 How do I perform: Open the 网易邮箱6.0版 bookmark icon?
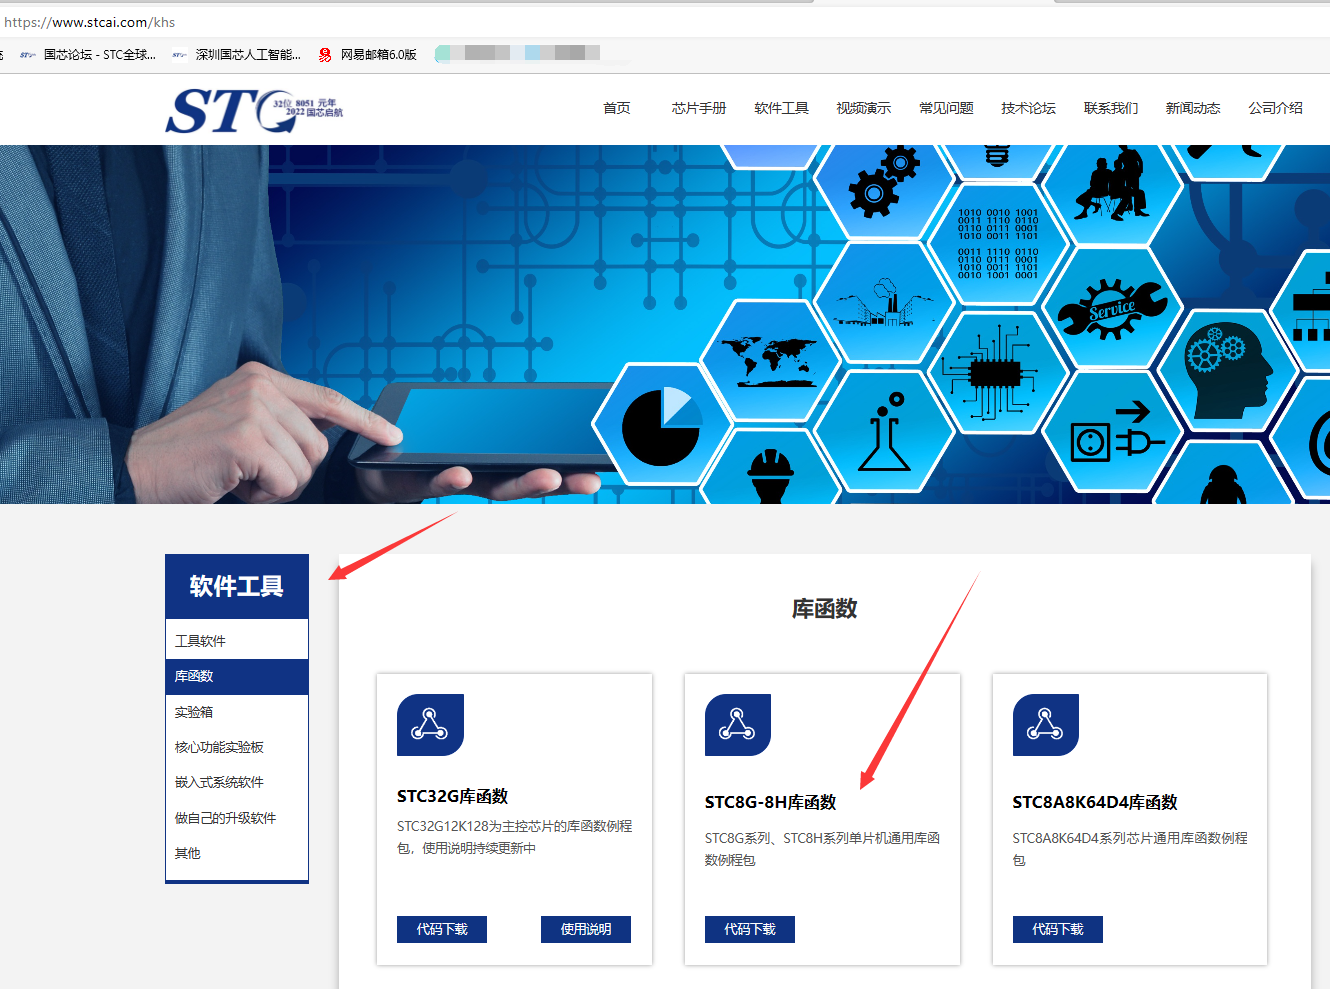click(x=325, y=55)
